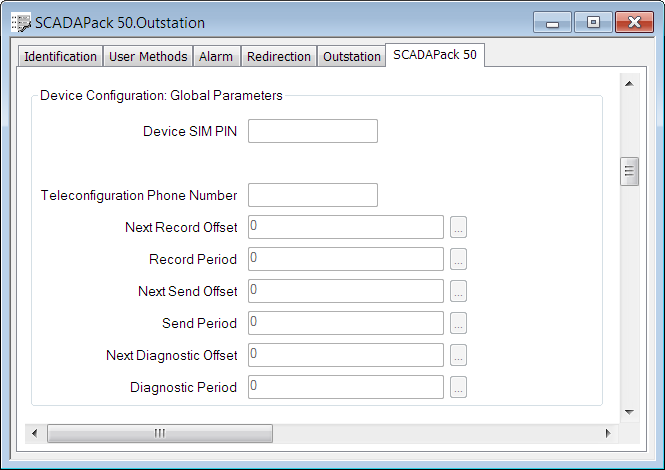
Task: Click the horizontal scrollbar left arrow
Action: pyautogui.click(x=35, y=433)
